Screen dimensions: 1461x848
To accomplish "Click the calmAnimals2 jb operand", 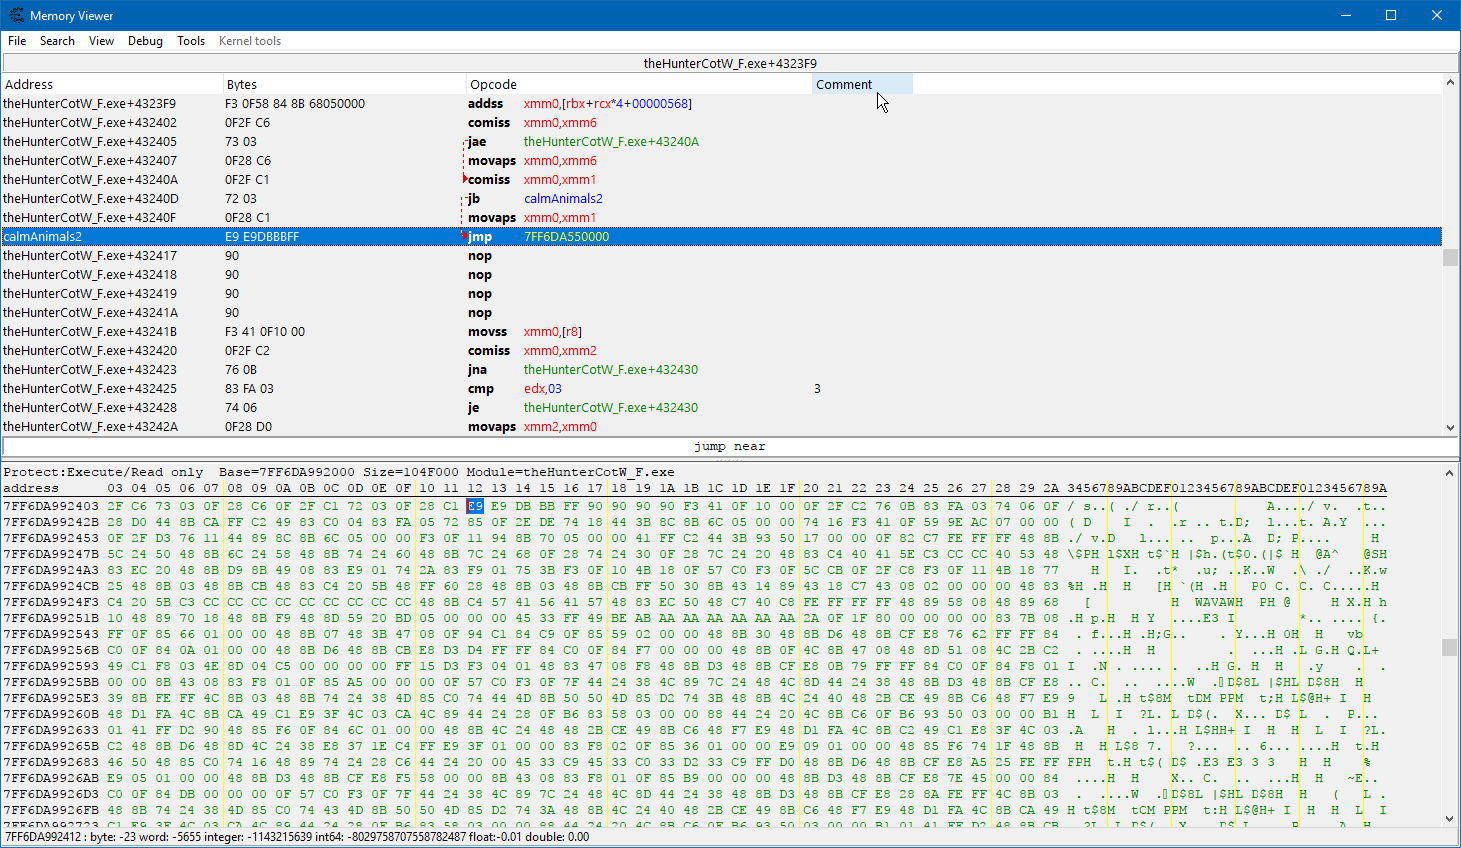I will [563, 199].
